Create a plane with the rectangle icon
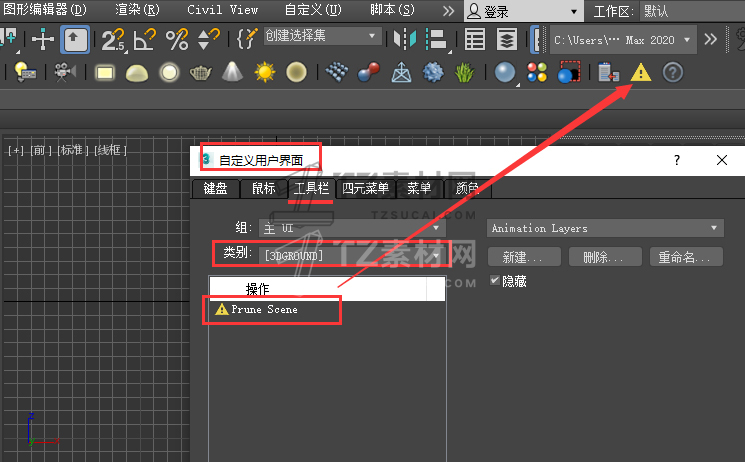 105,73
